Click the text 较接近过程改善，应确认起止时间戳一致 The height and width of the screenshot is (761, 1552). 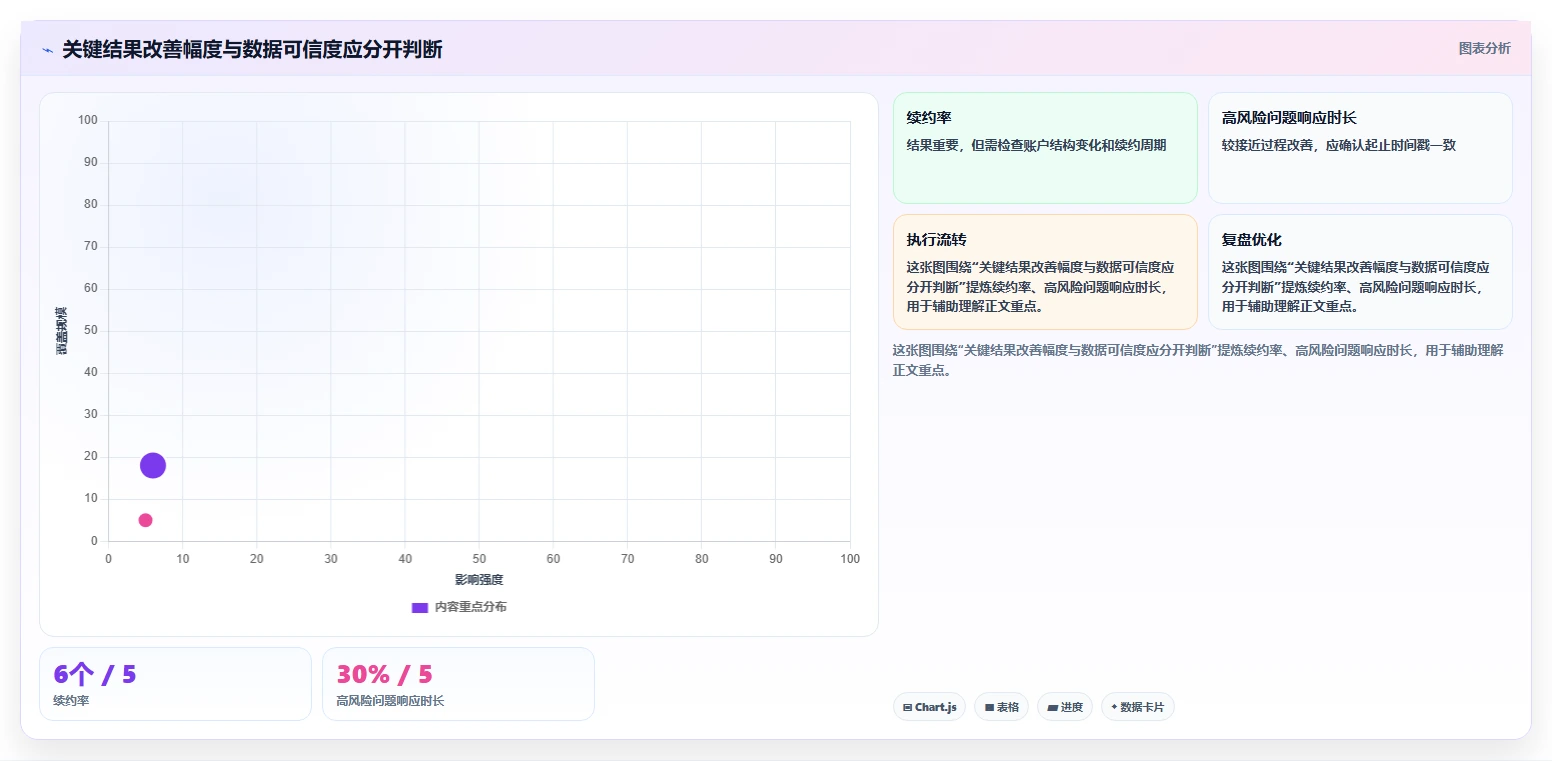point(1339,145)
